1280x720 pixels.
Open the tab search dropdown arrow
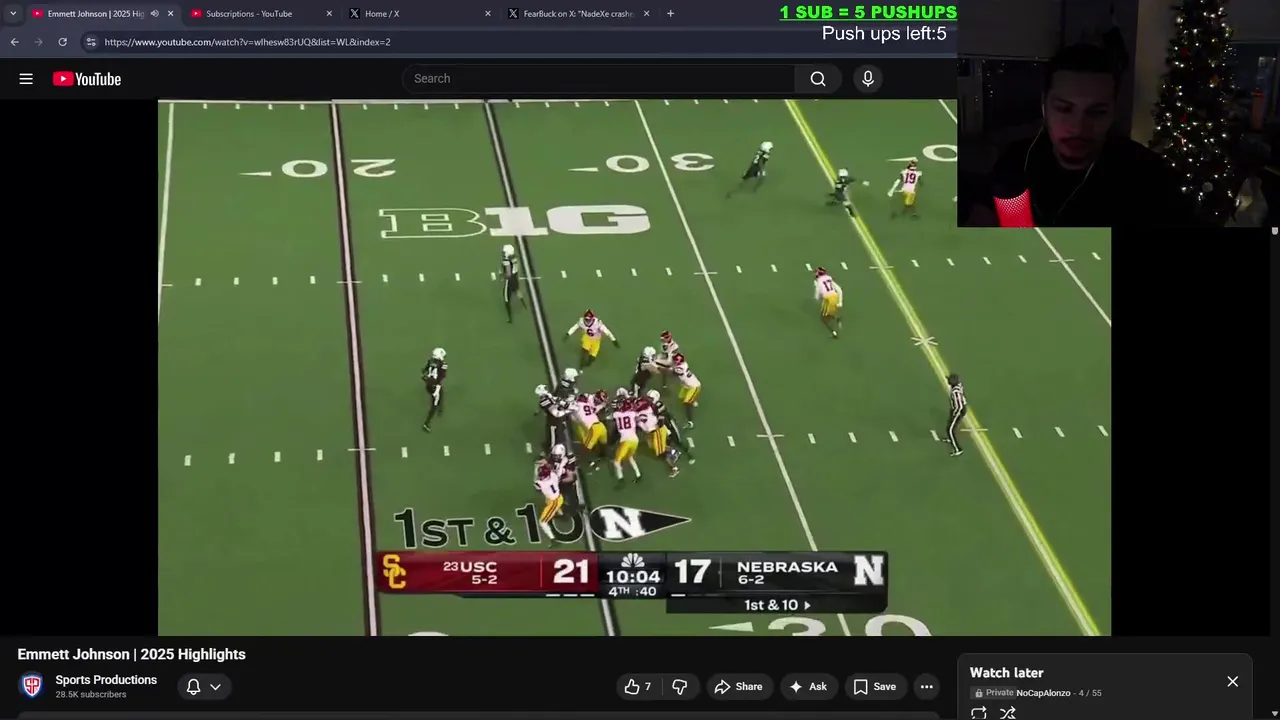tap(12, 13)
